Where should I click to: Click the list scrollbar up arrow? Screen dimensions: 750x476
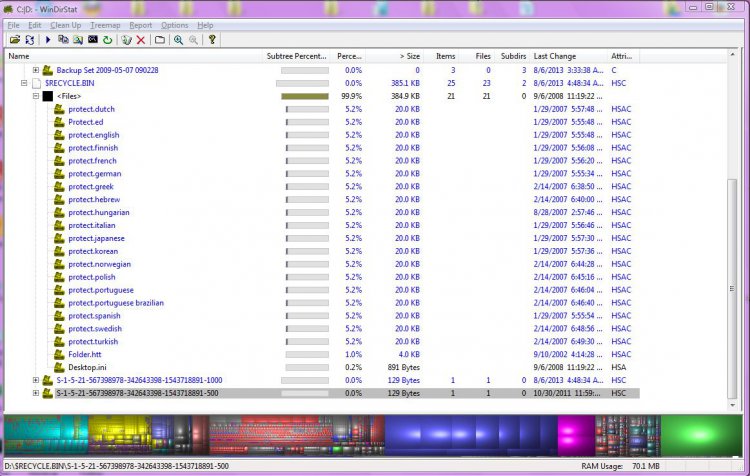(x=732, y=55)
